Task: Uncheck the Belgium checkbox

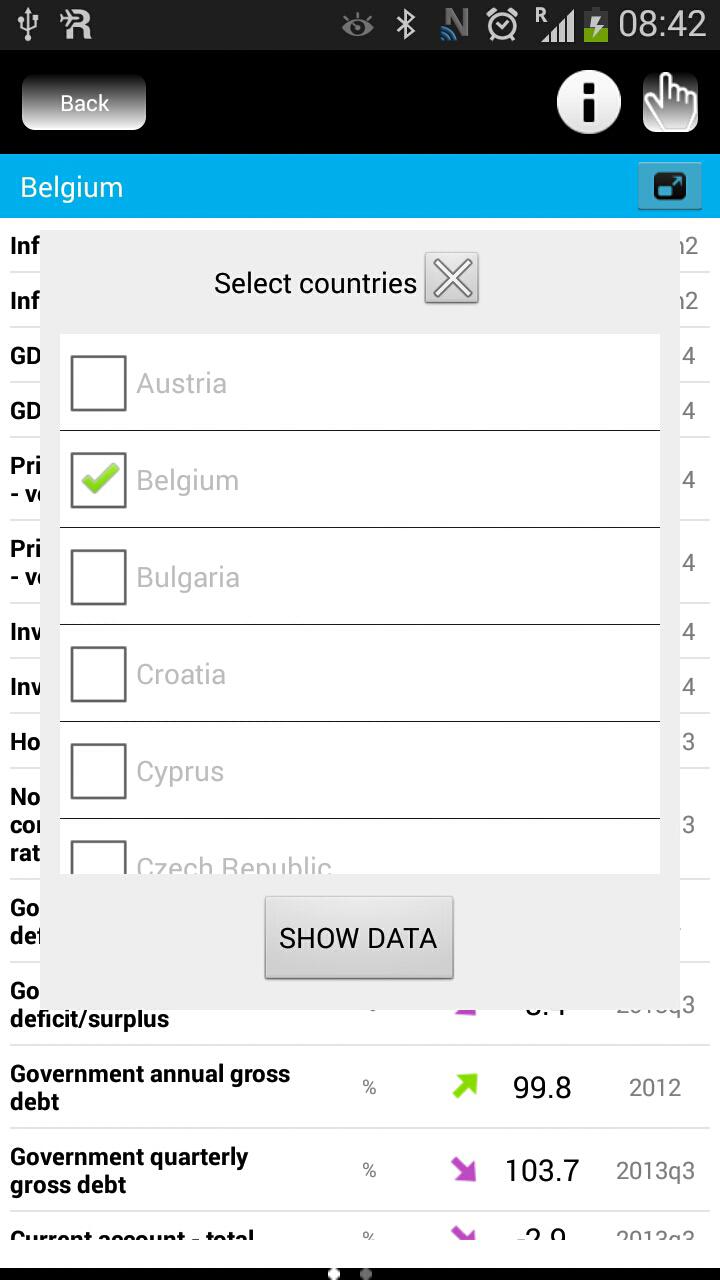Action: pos(98,480)
